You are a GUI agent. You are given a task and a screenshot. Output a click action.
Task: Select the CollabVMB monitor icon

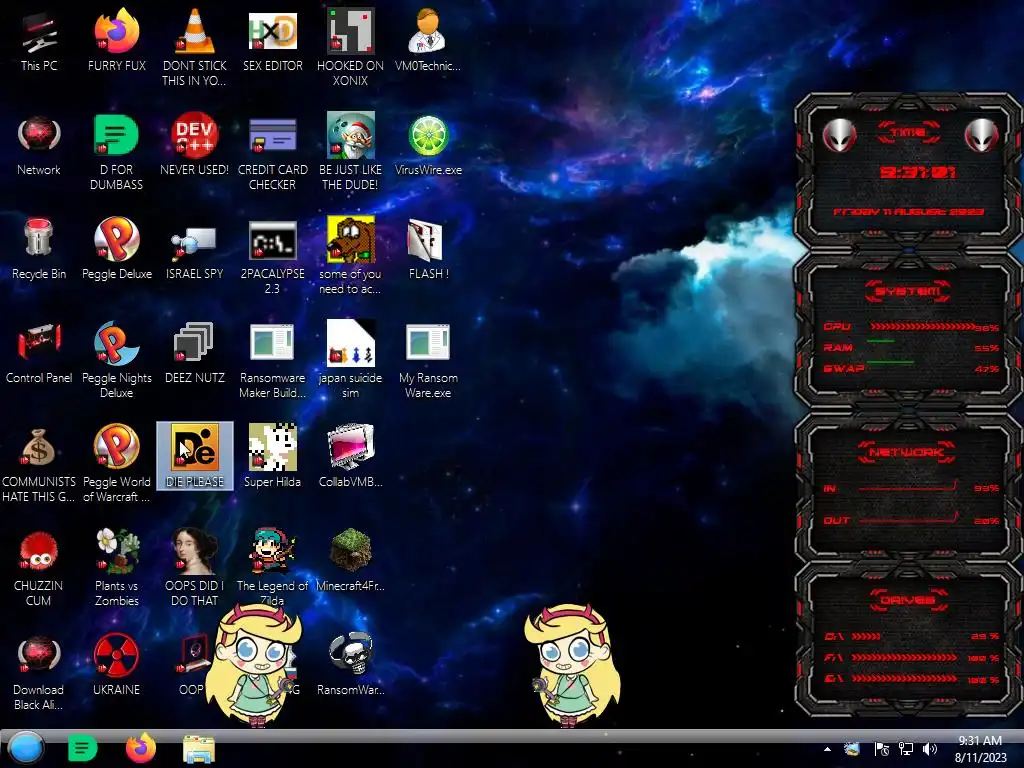pyautogui.click(x=351, y=447)
